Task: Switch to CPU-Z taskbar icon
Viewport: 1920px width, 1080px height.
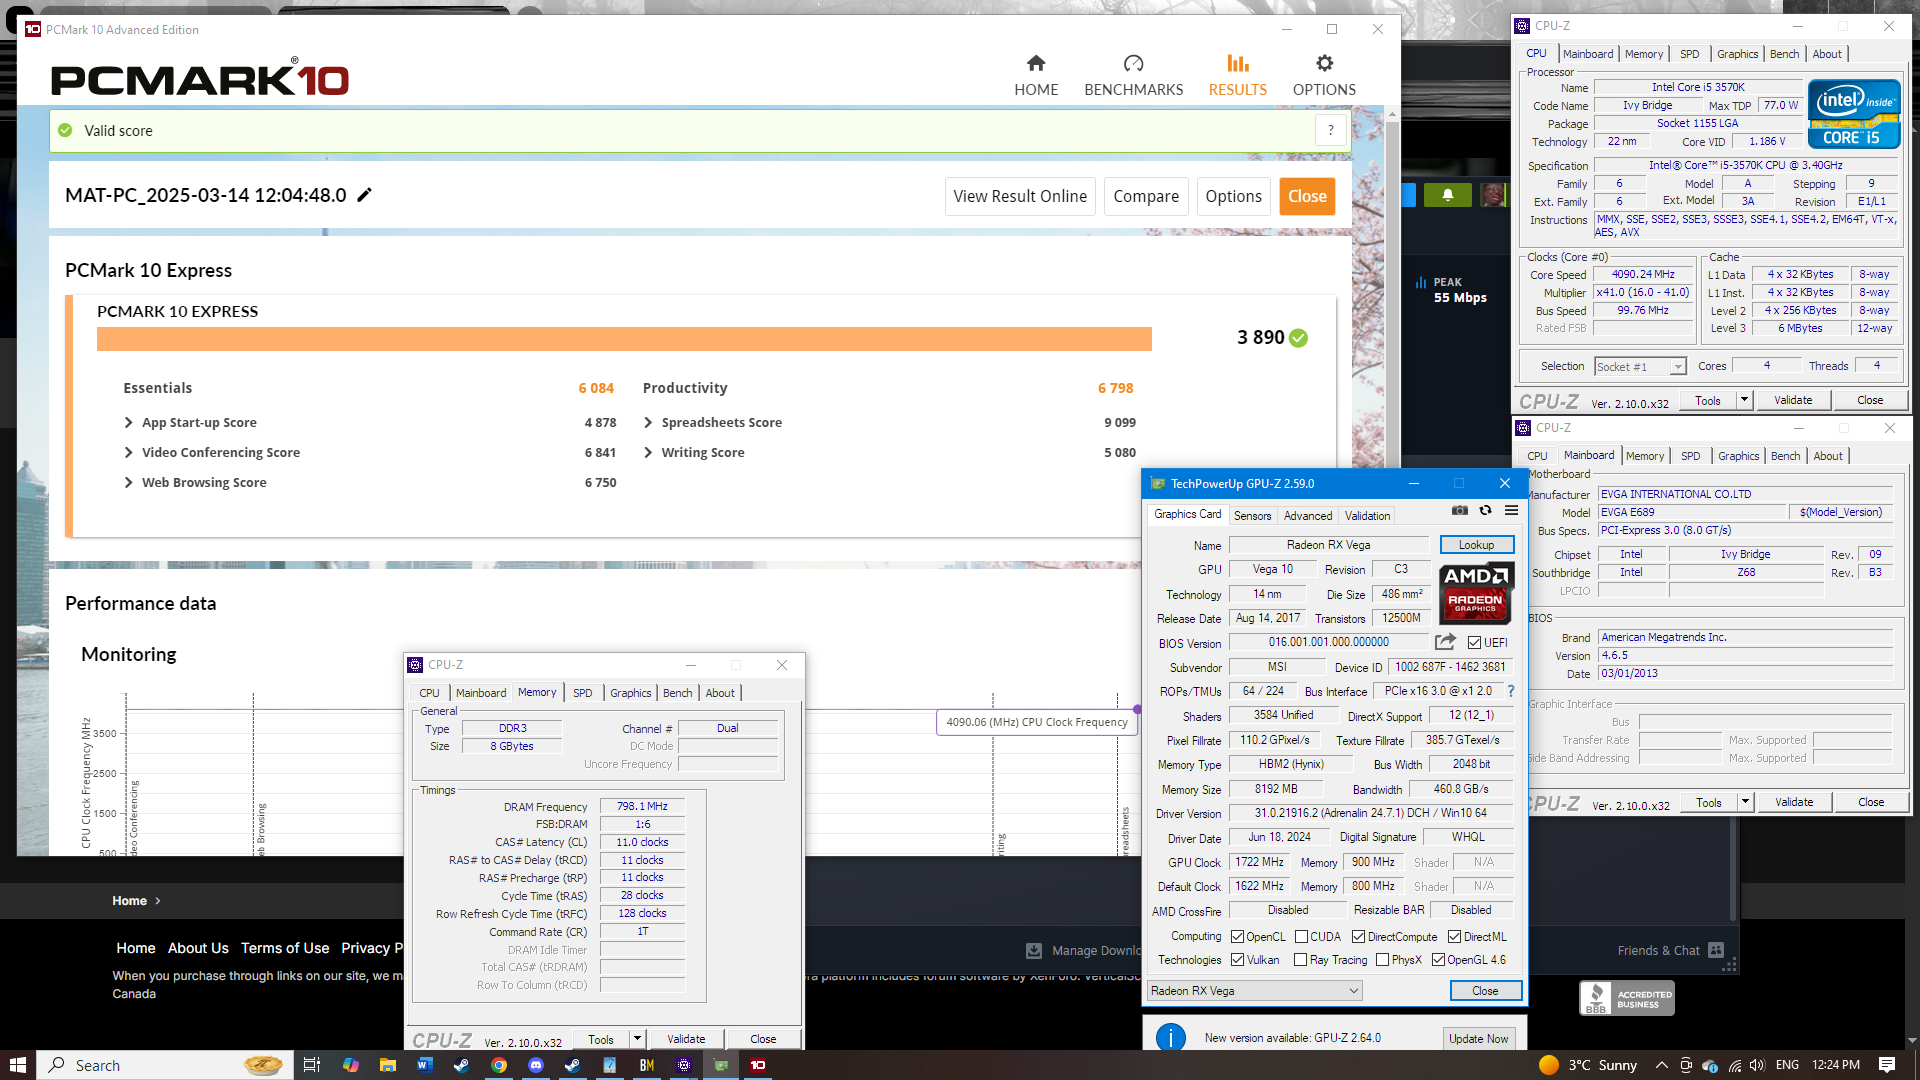Action: [x=684, y=1065]
